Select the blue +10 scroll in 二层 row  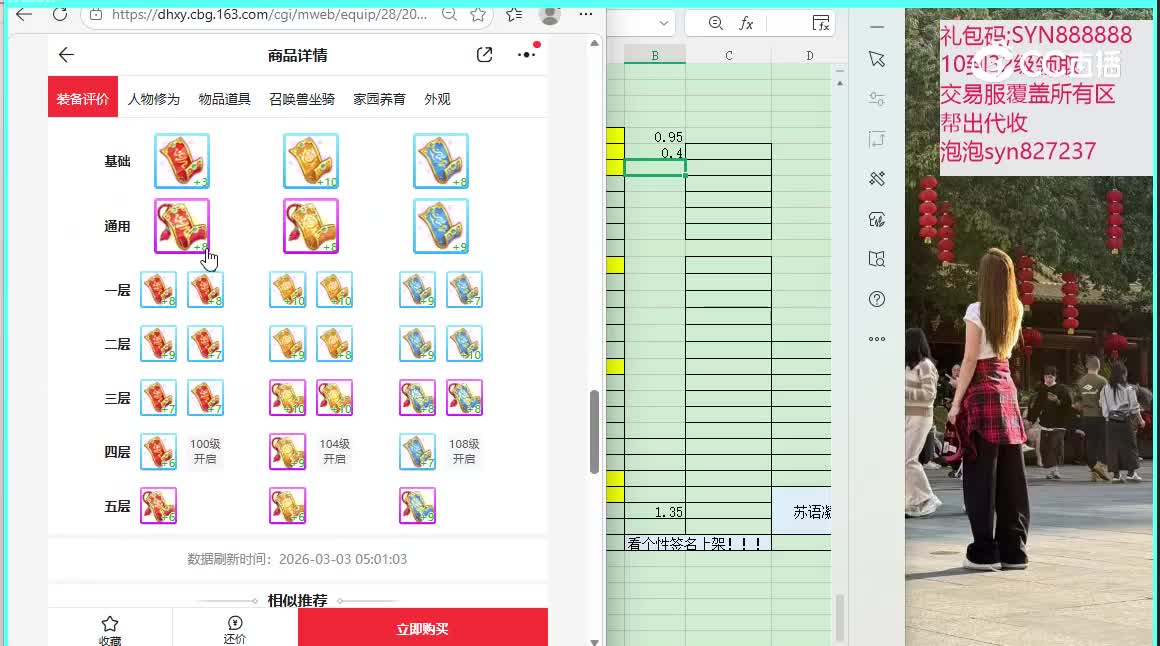click(465, 343)
